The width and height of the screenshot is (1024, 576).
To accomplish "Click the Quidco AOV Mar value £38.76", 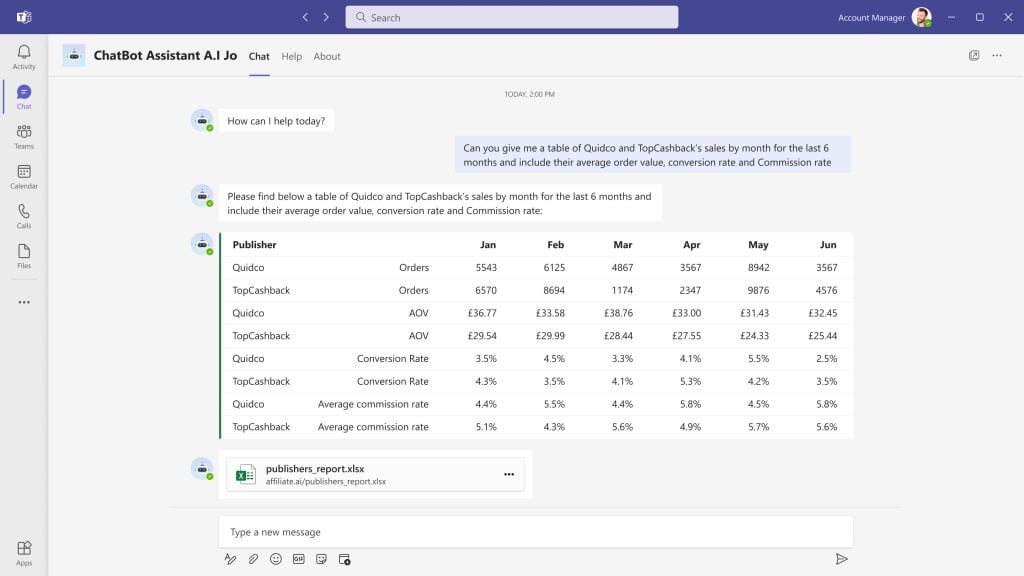I will (x=618, y=313).
